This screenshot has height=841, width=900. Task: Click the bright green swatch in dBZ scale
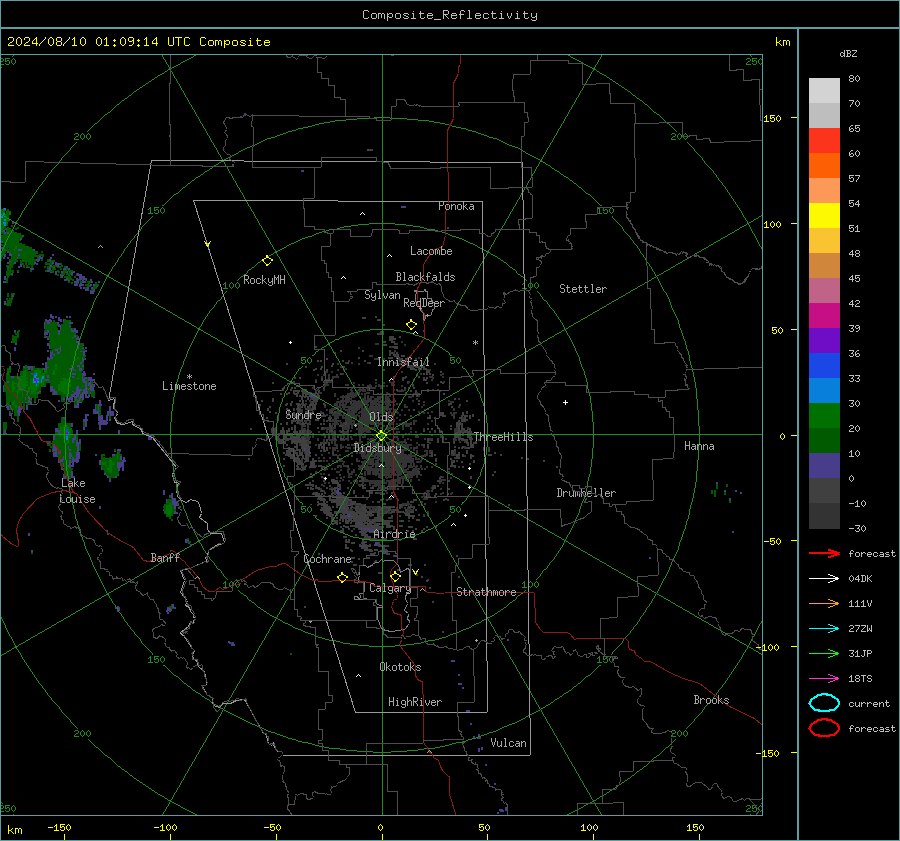(x=824, y=415)
